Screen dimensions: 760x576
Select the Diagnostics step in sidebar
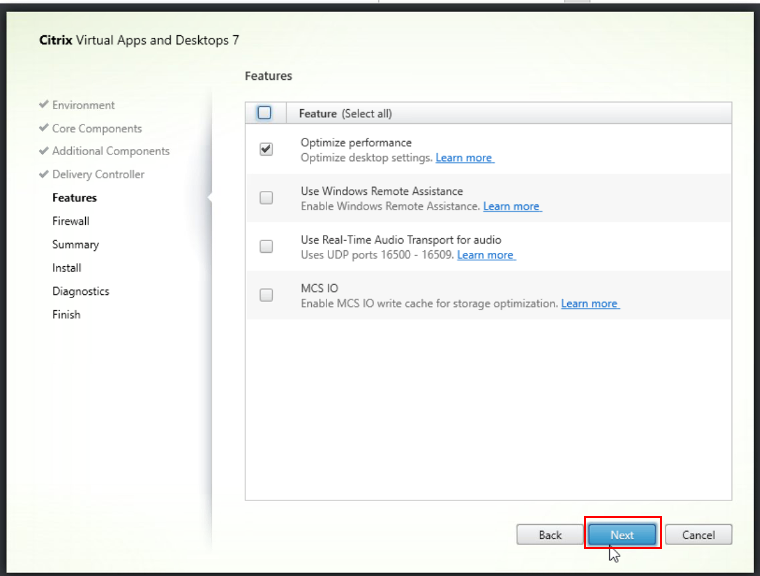click(x=80, y=291)
